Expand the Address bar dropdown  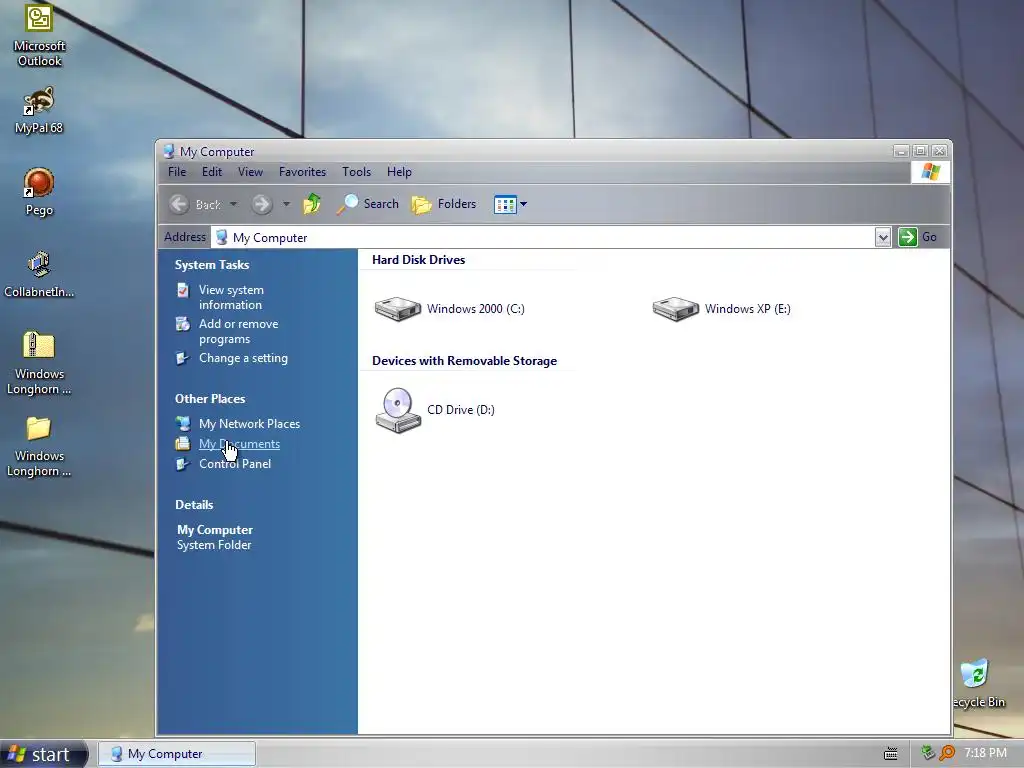tap(882, 238)
